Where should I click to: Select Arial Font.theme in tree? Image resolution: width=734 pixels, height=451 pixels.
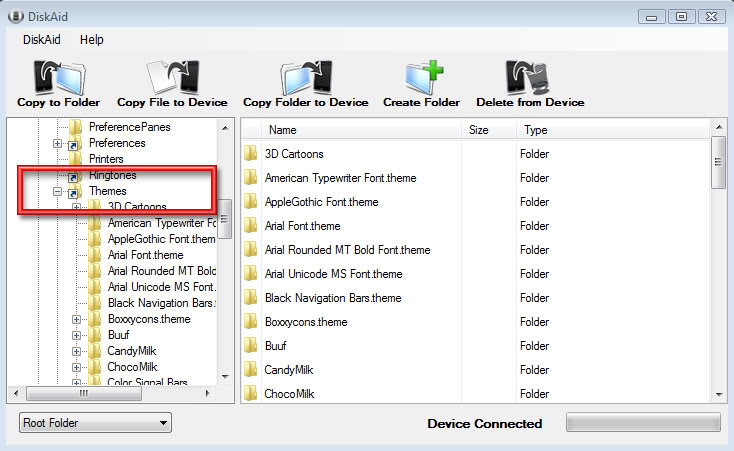(146, 255)
